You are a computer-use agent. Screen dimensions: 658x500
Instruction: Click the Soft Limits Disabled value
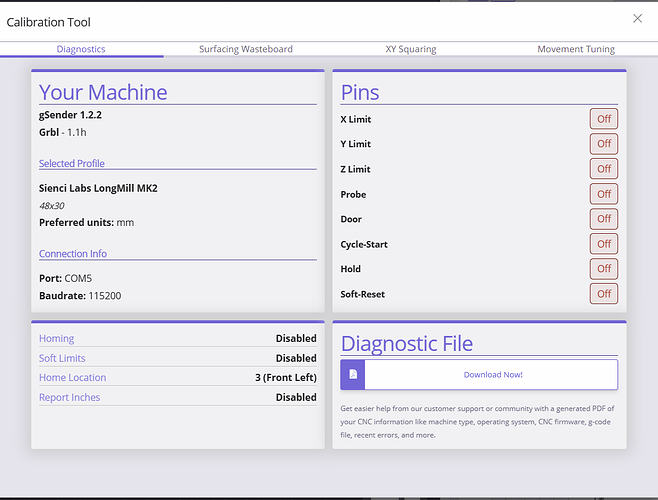(296, 358)
